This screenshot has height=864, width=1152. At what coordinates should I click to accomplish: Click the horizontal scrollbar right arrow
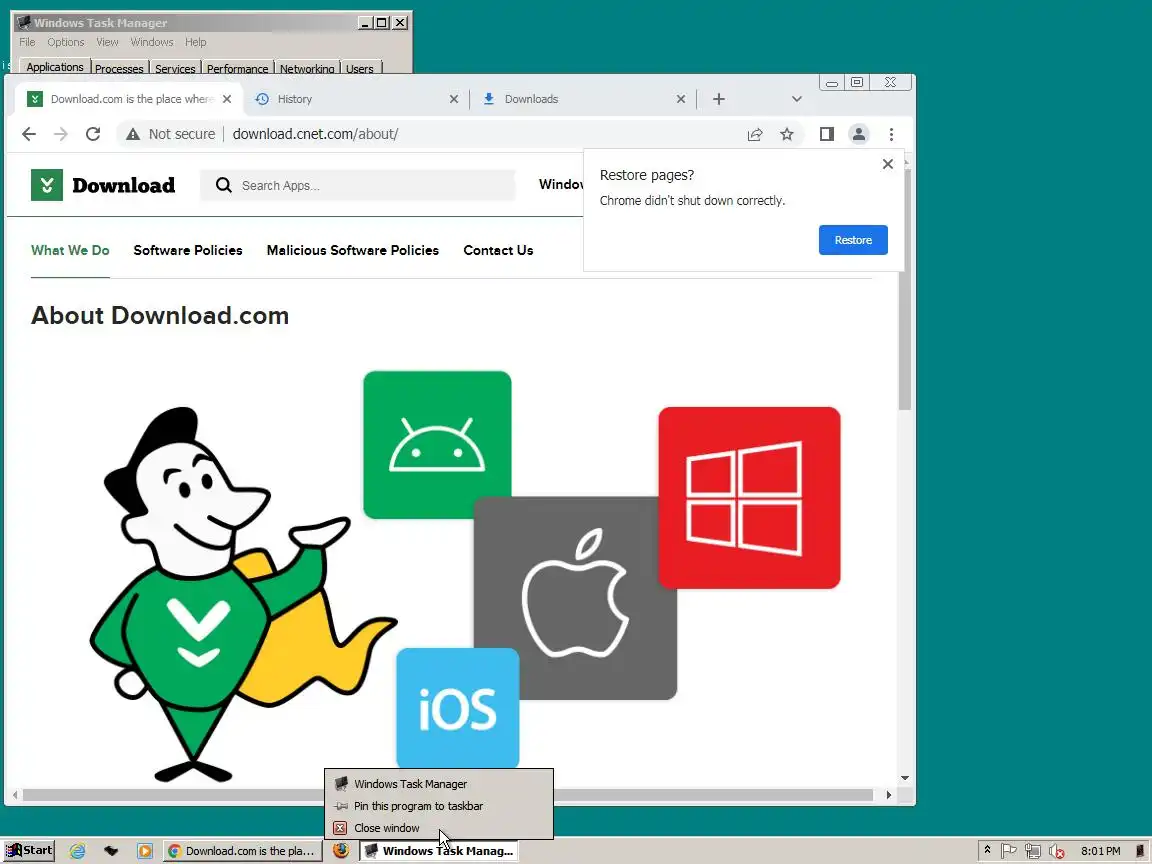[889, 795]
